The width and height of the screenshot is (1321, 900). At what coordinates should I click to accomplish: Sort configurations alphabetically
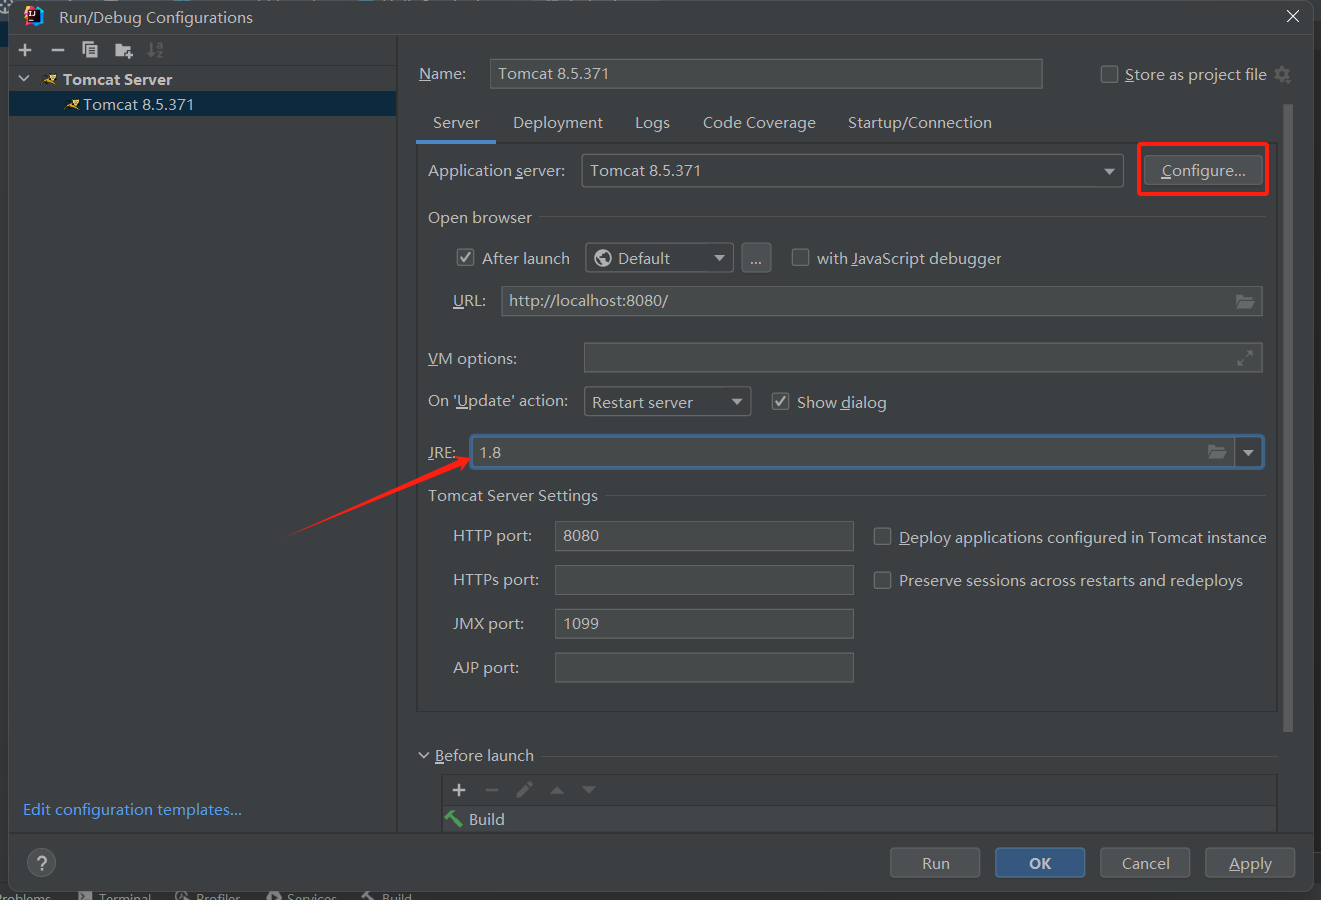(x=155, y=50)
